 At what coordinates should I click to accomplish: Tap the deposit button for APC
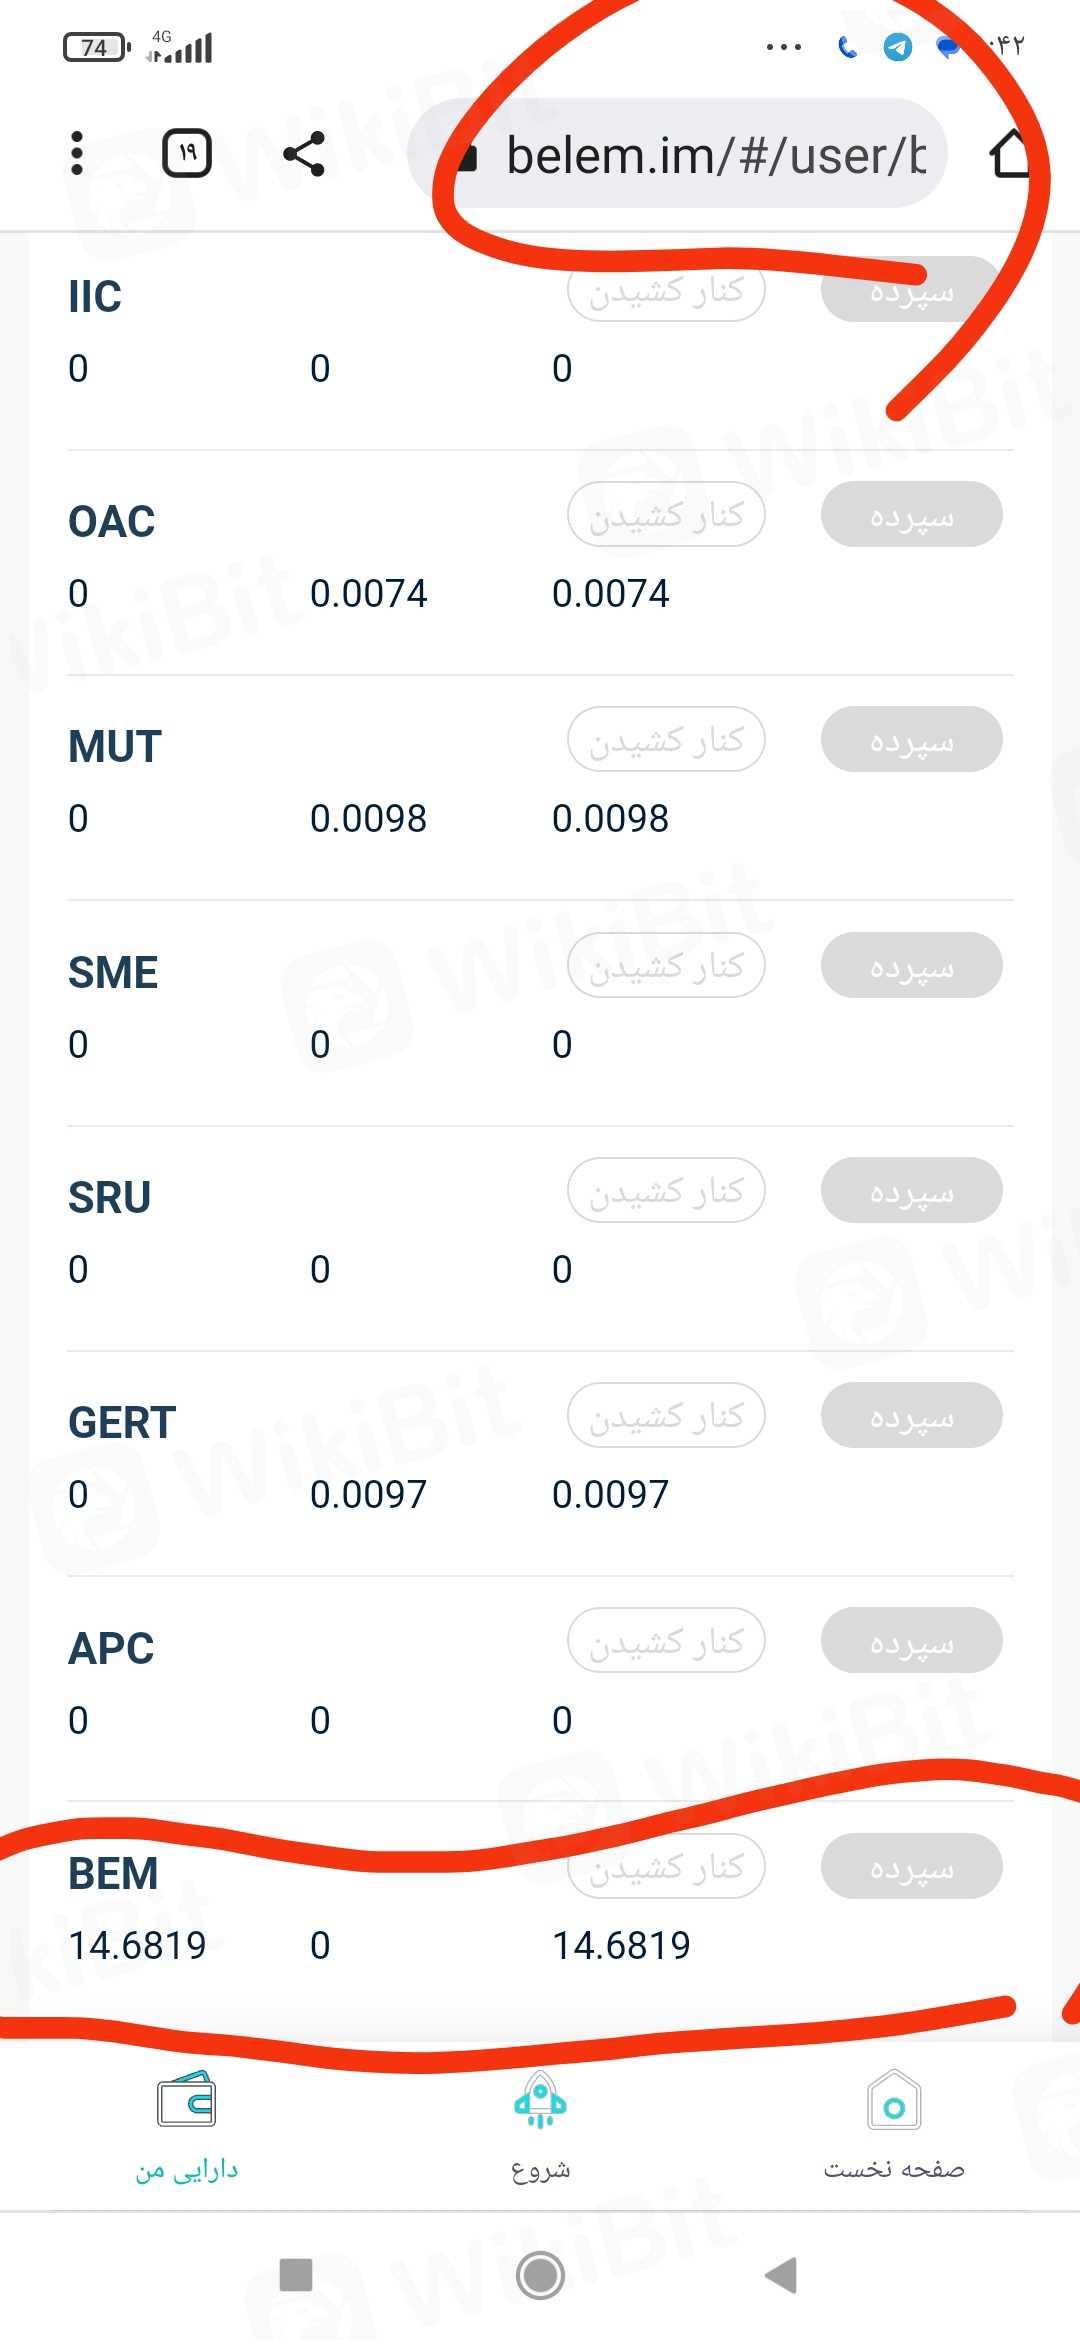tap(911, 1641)
